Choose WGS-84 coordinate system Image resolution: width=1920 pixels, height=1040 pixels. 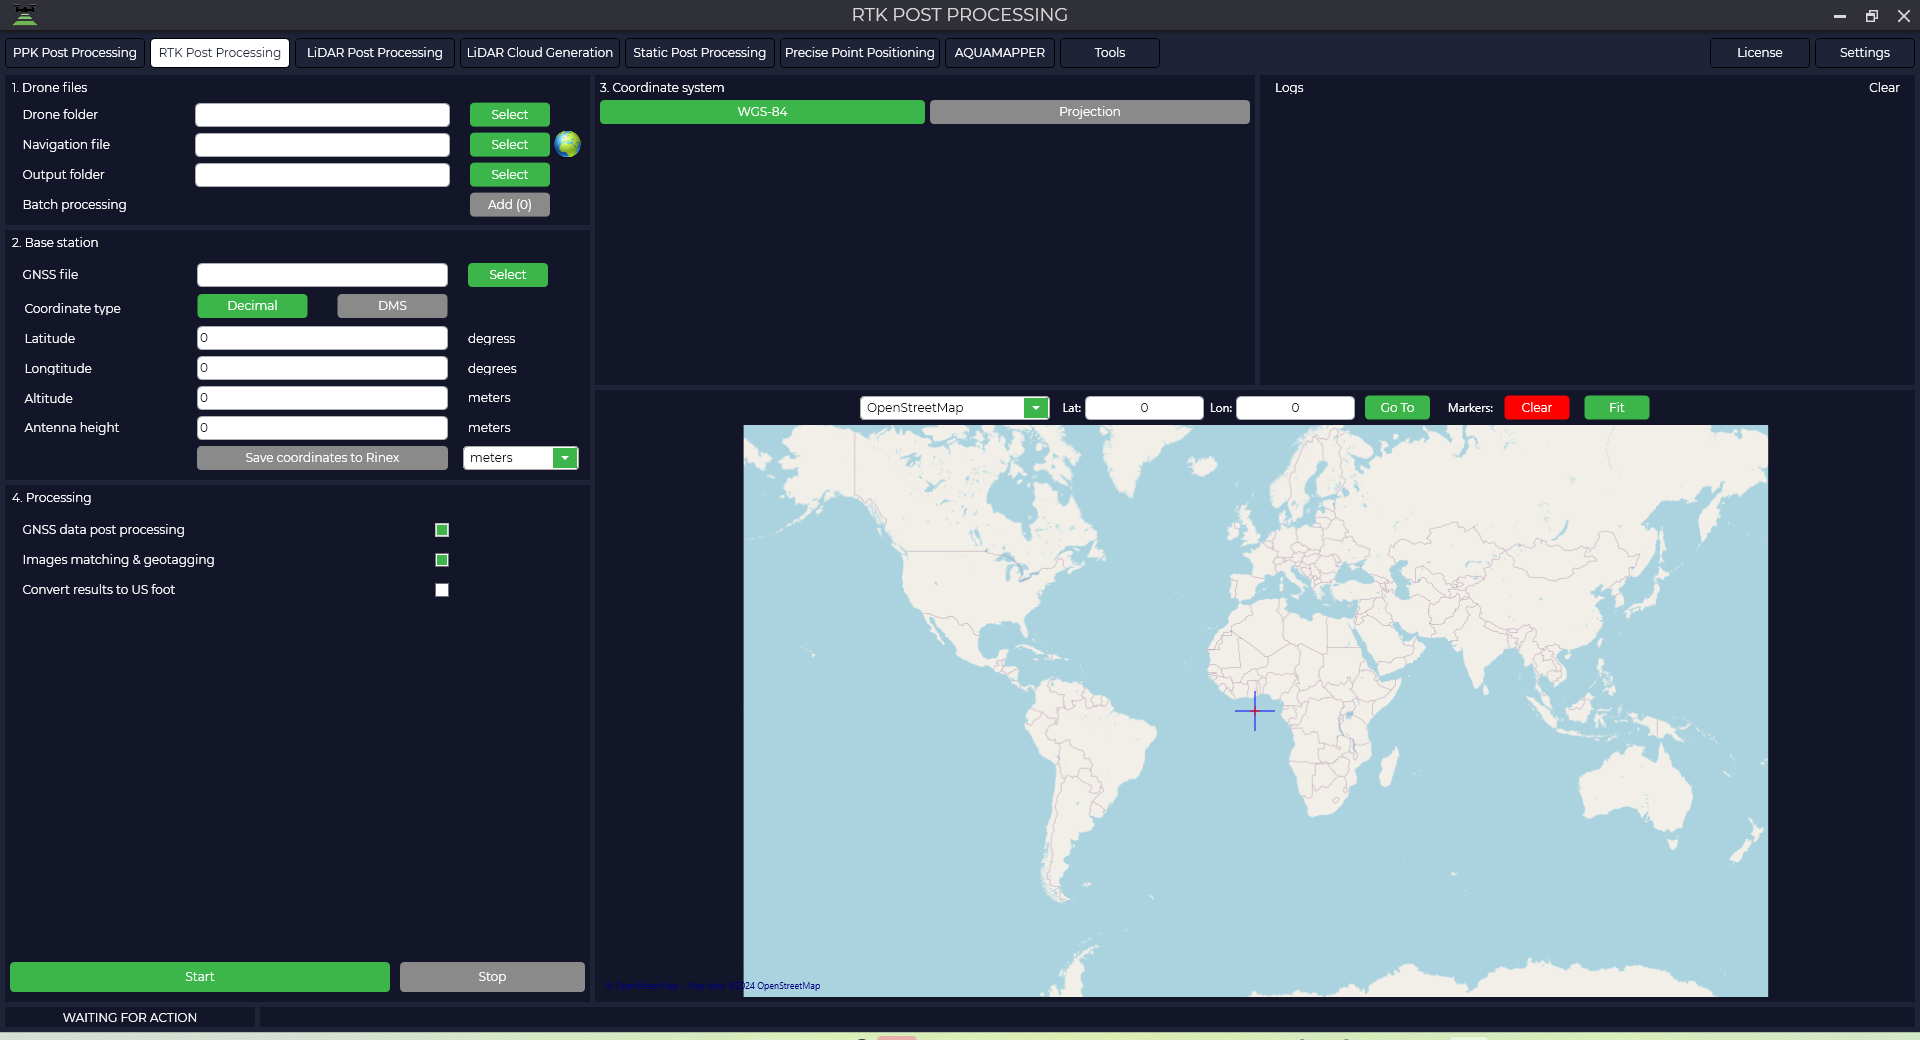click(762, 112)
